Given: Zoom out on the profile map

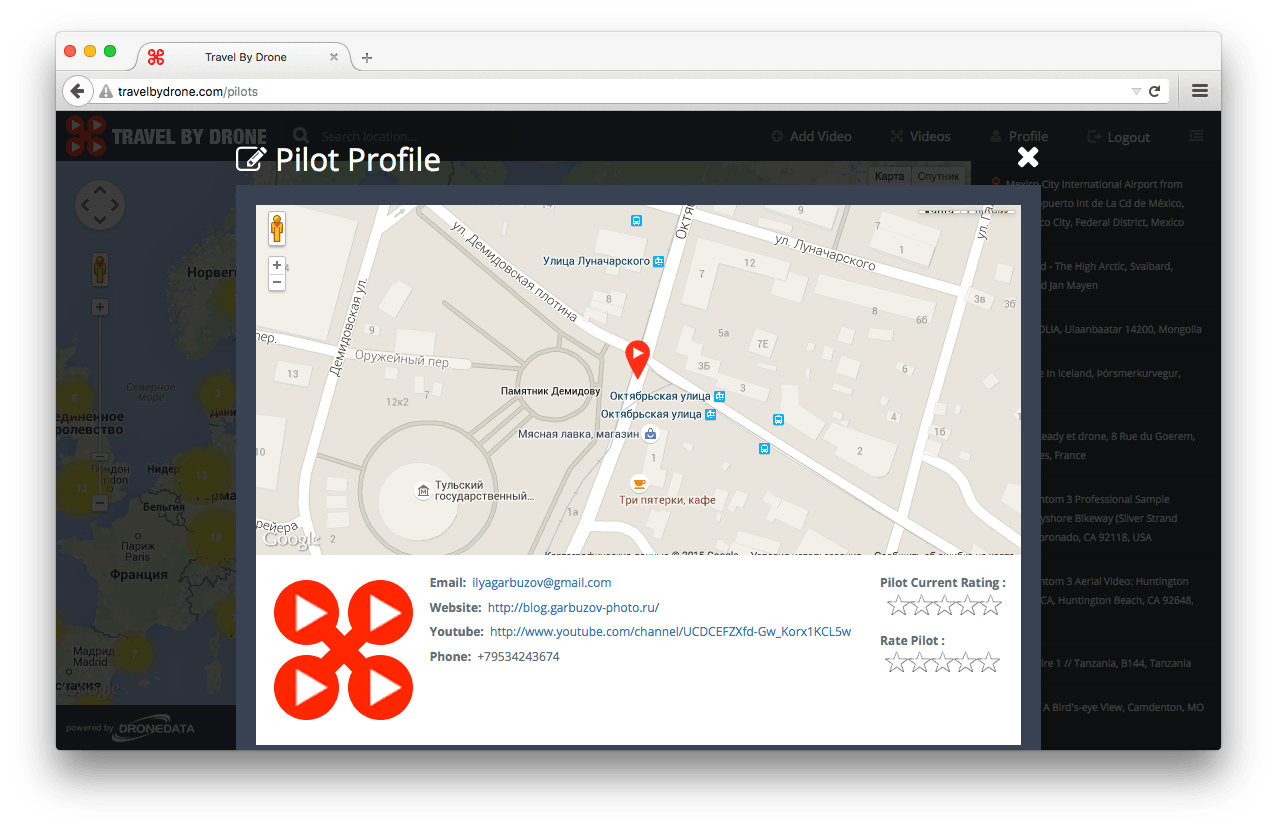Looking at the screenshot, I should point(277,283).
